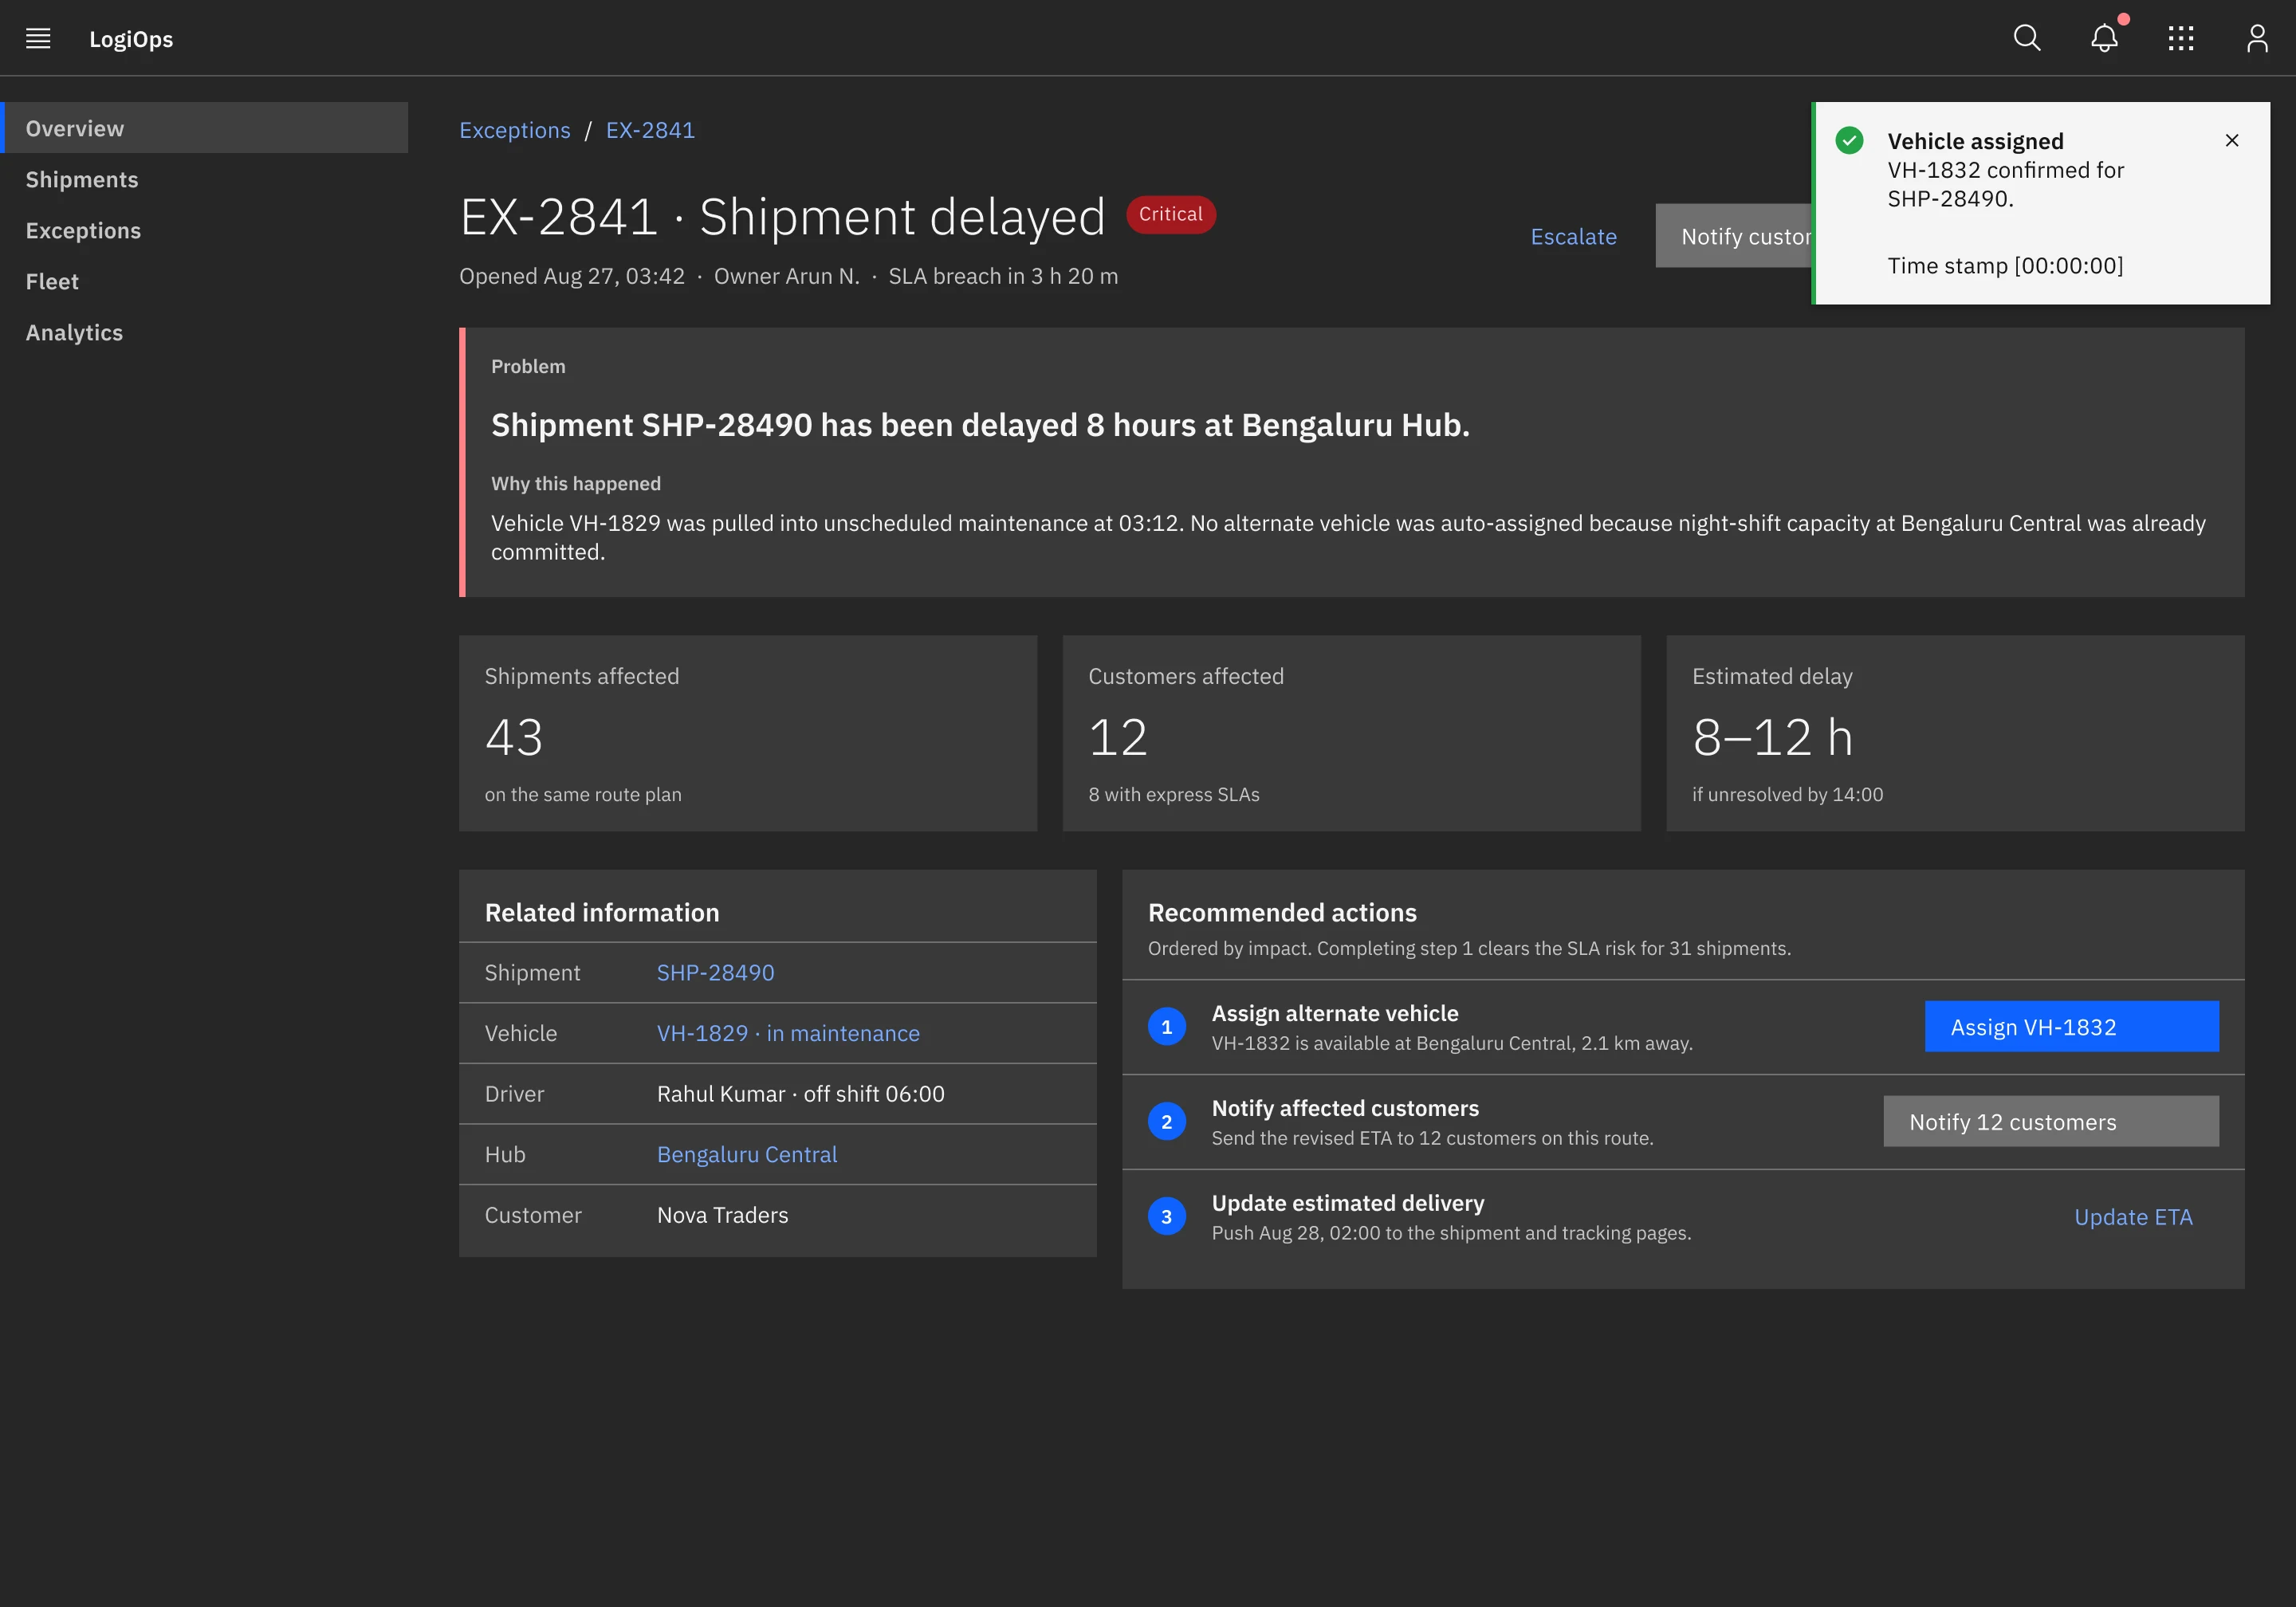This screenshot has width=2296, height=1607.
Task: Click the Notify 12 customers button
Action: (x=2051, y=1122)
